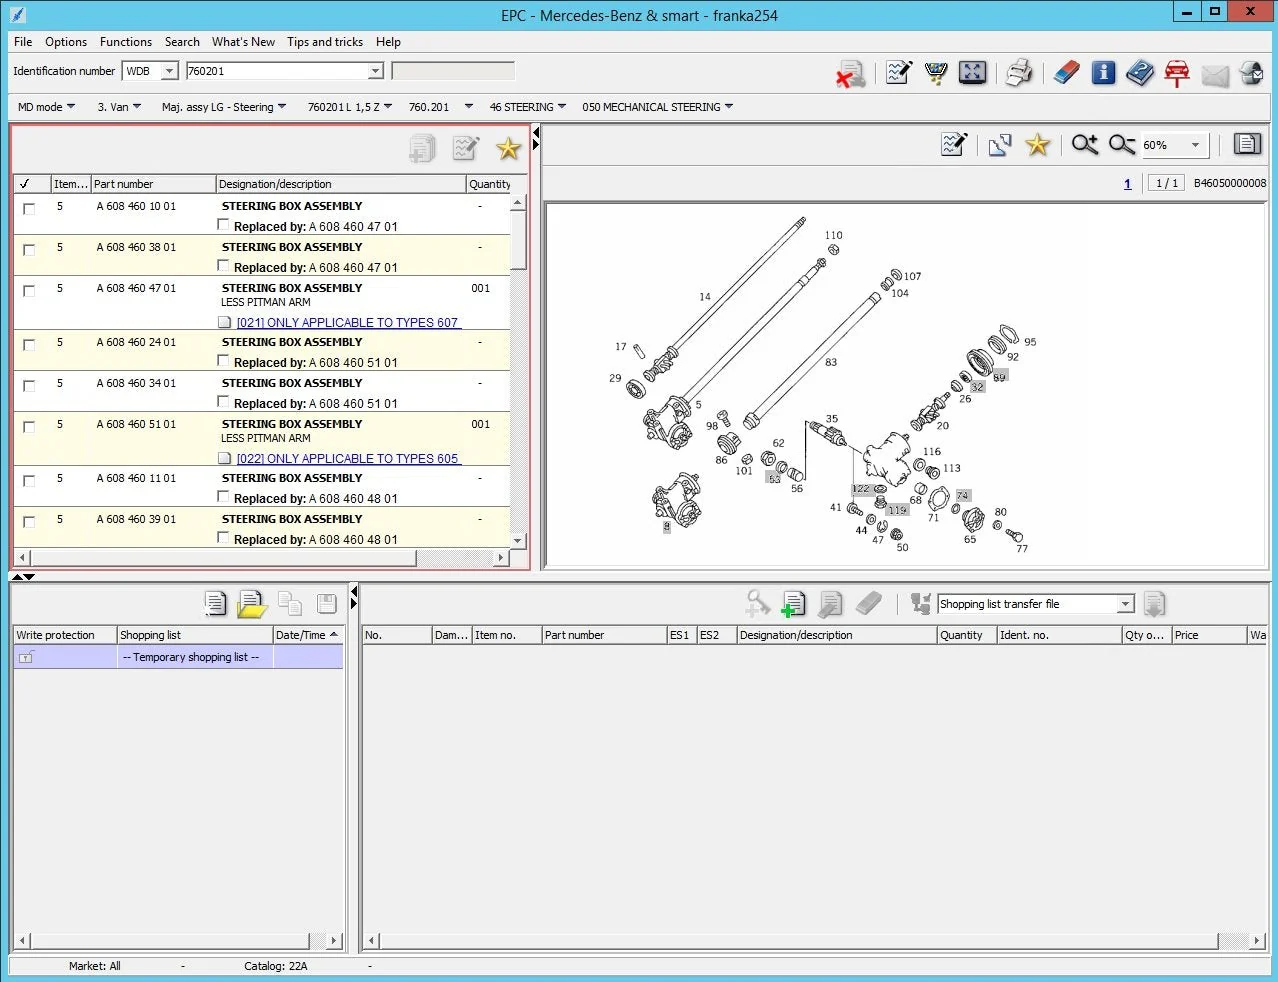Open the Tips and tricks menu
1278x982 pixels.
tap(324, 42)
